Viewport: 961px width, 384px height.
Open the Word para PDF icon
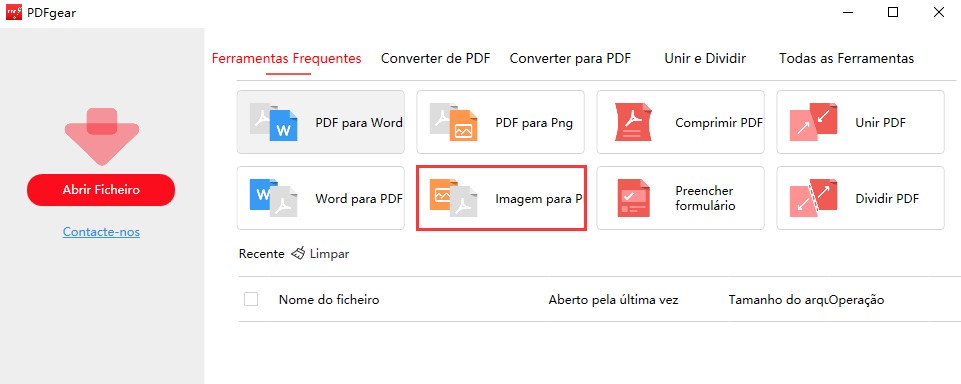point(273,198)
